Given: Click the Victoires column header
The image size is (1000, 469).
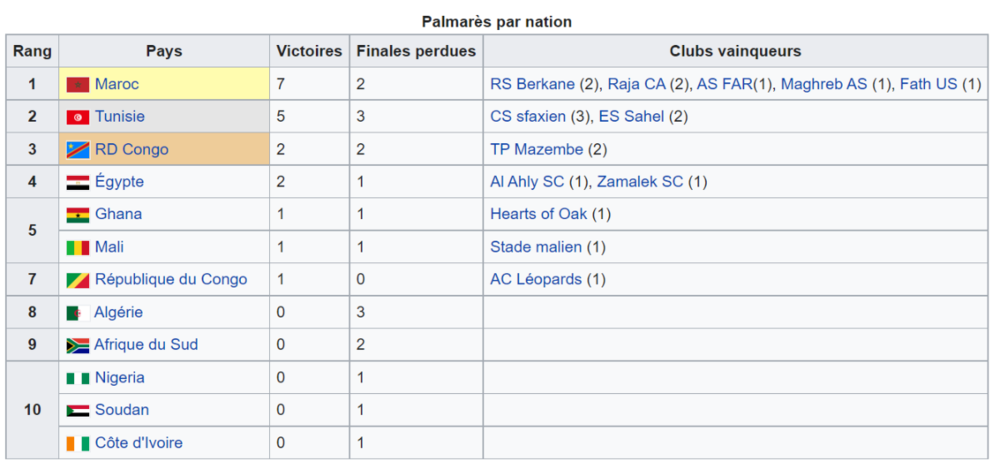Looking at the screenshot, I should point(309,51).
